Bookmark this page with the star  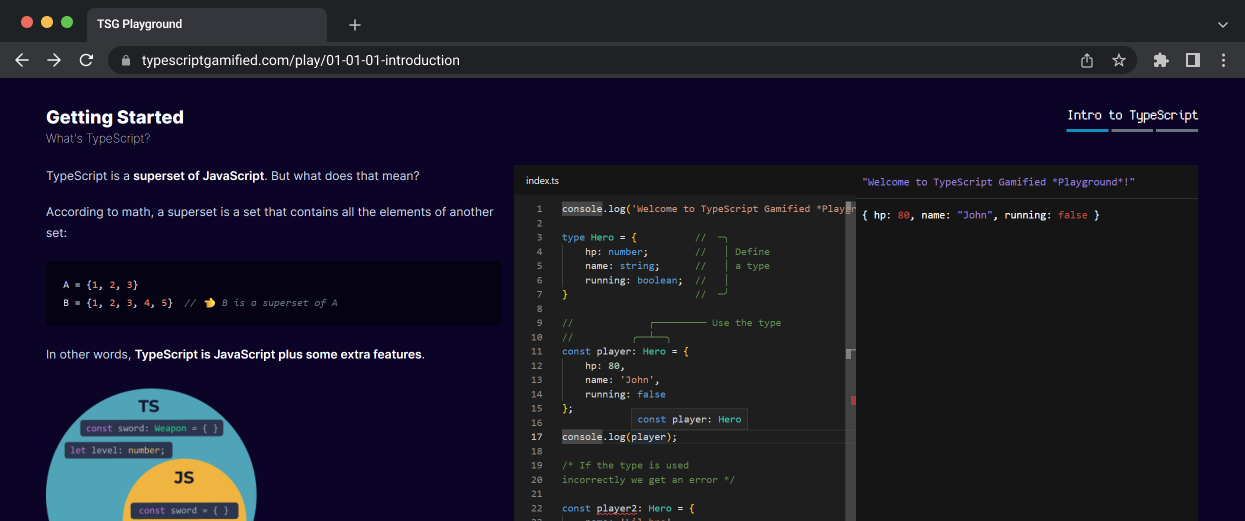tap(1119, 60)
